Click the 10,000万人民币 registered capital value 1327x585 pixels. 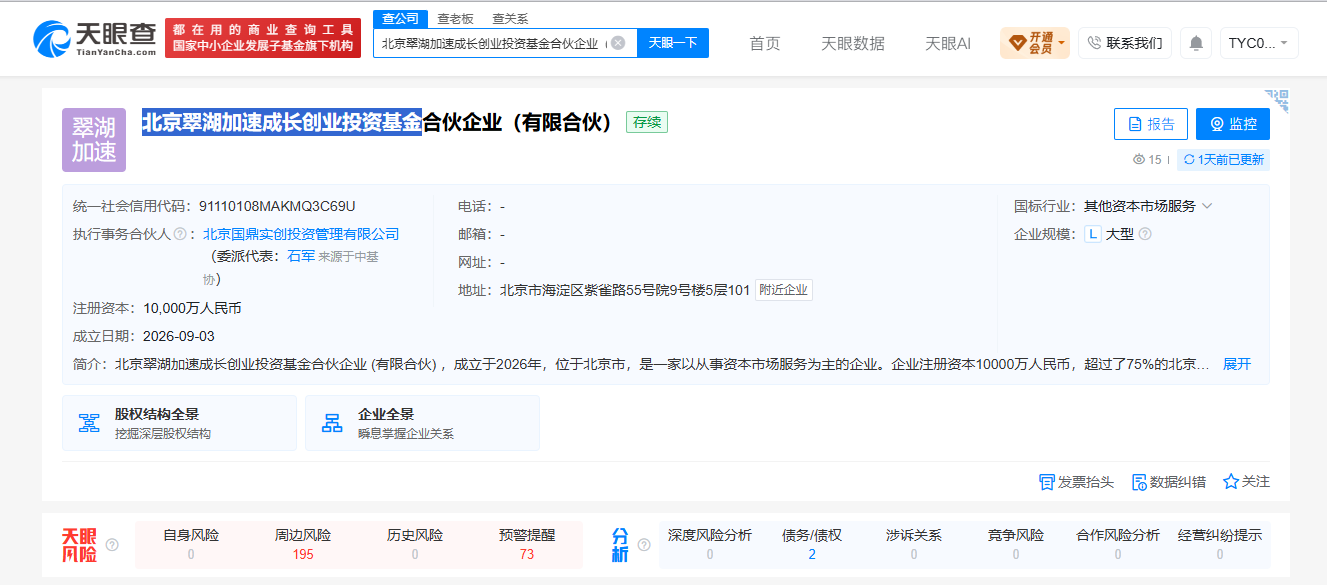(192, 308)
